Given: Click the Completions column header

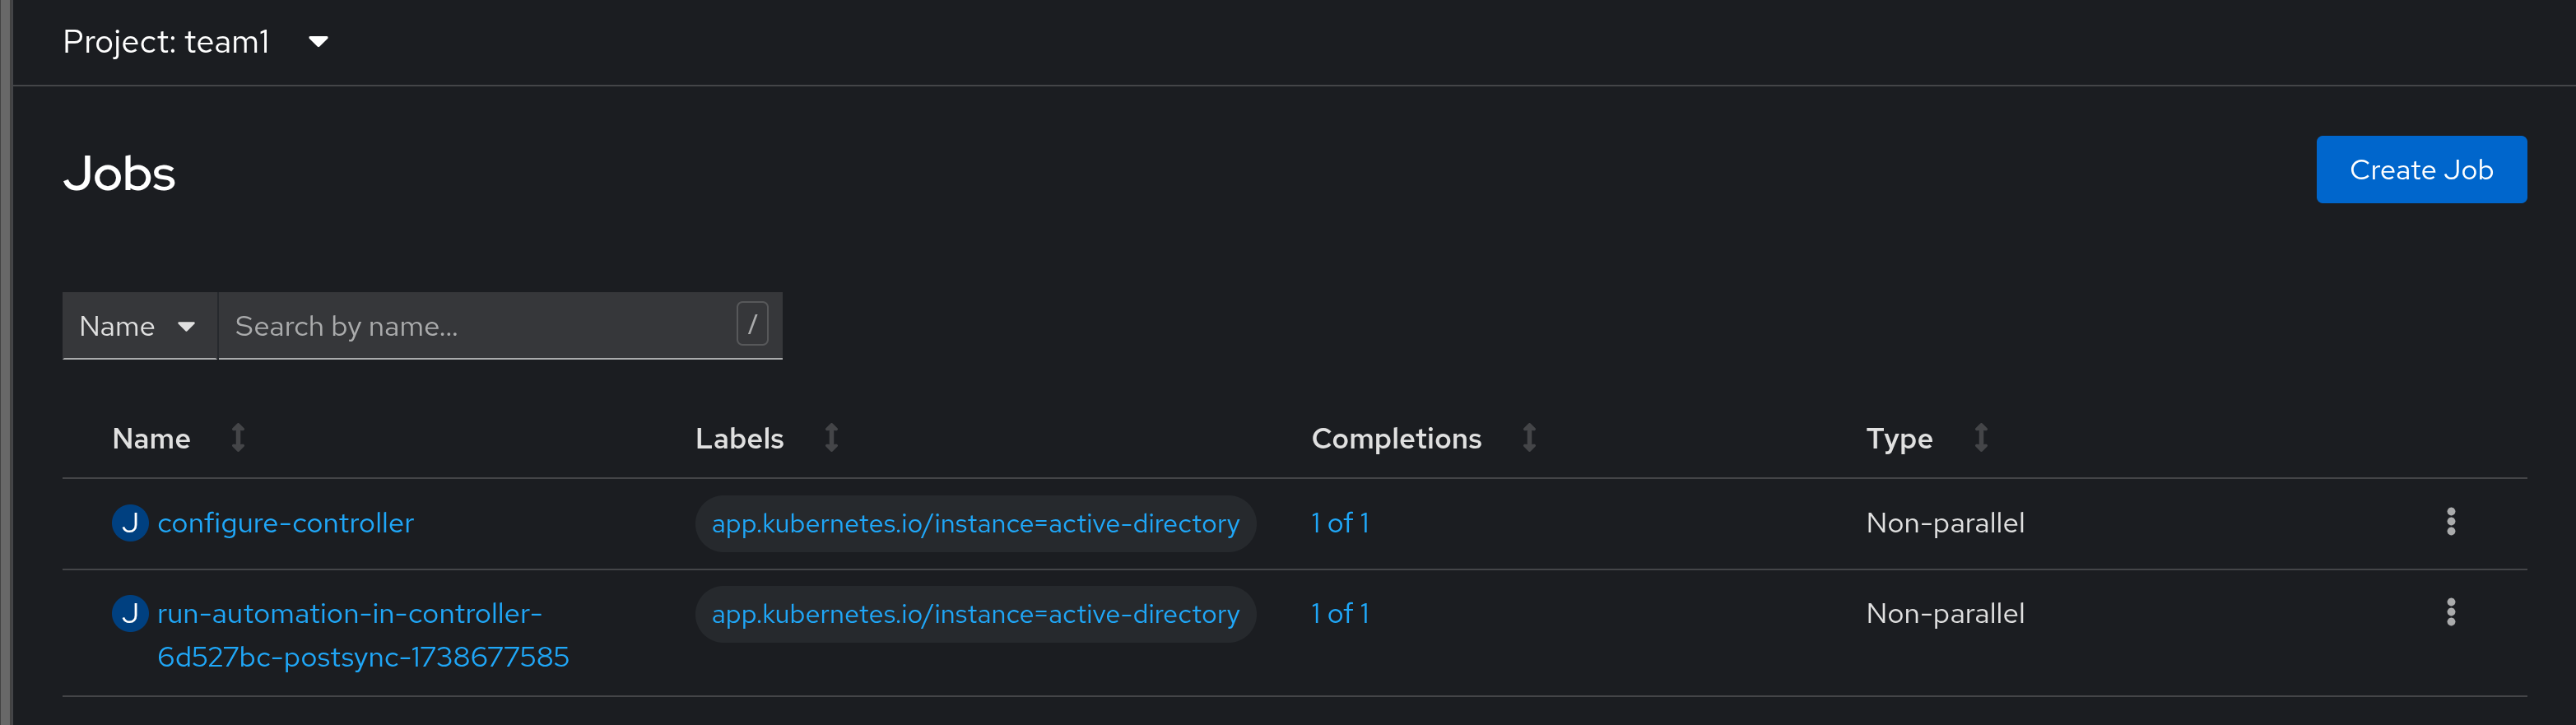Looking at the screenshot, I should (x=1396, y=438).
